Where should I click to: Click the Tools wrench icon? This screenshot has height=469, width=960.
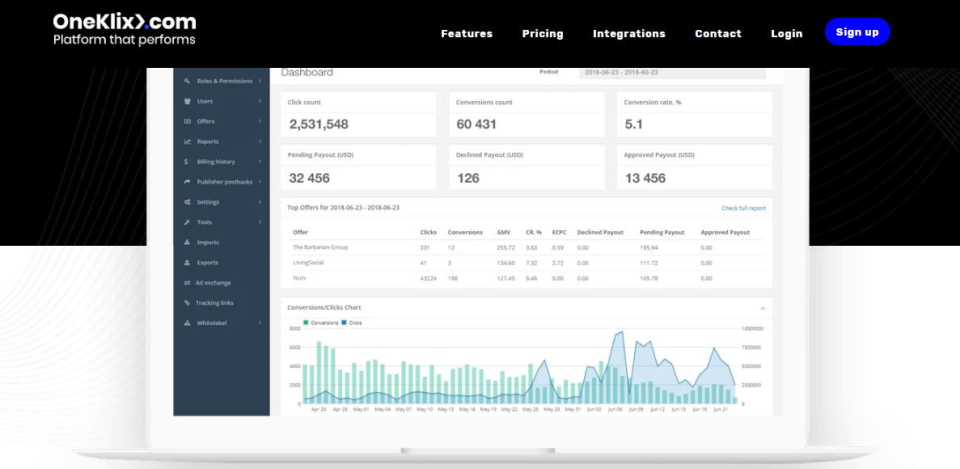pyautogui.click(x=187, y=222)
